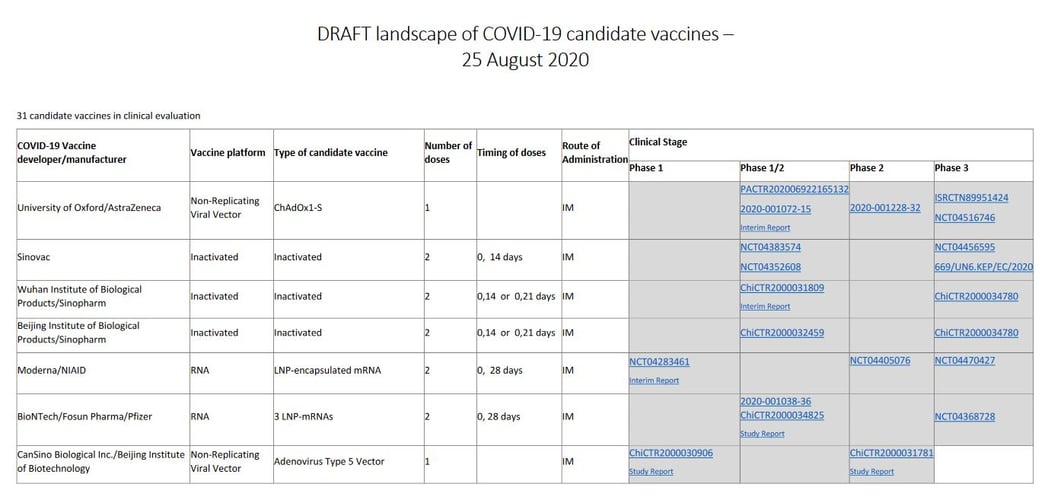Open the ChiCTR2000030906 CanSino link
This screenshot has width=1048, height=500.
(x=671, y=453)
